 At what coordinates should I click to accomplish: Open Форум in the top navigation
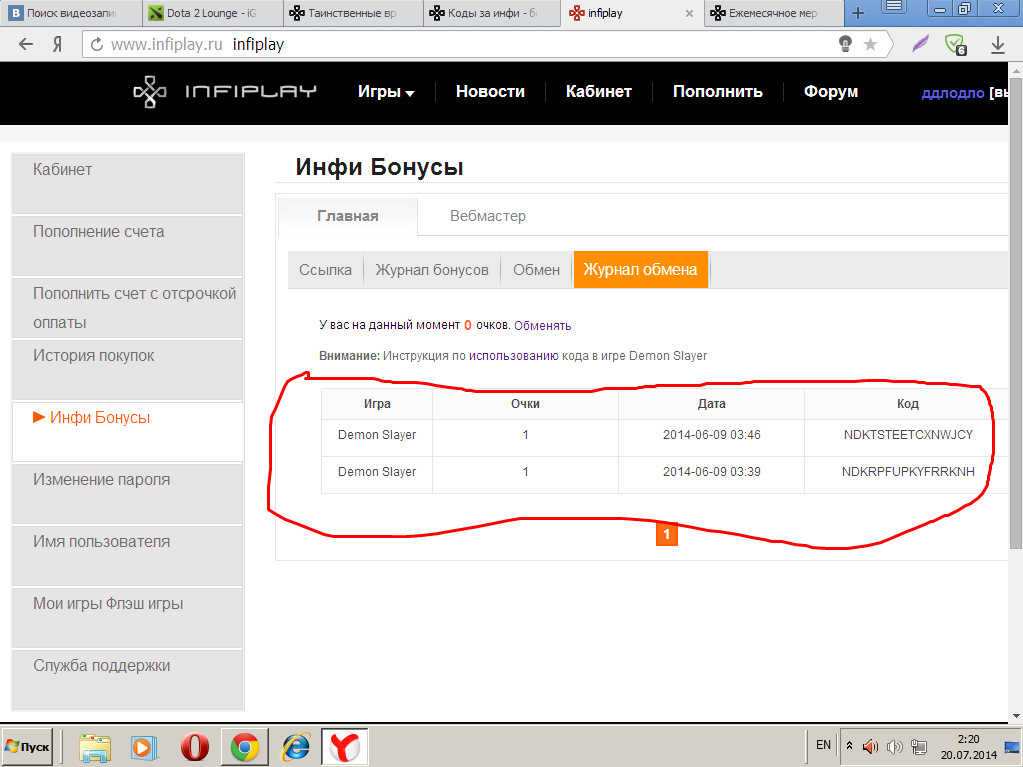pyautogui.click(x=831, y=91)
